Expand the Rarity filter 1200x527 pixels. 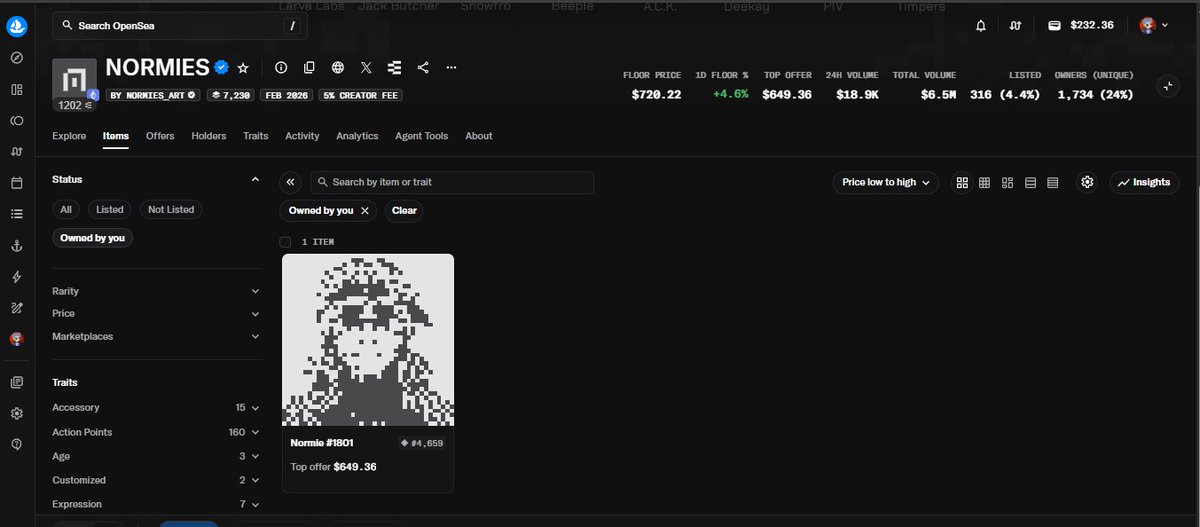click(156, 291)
